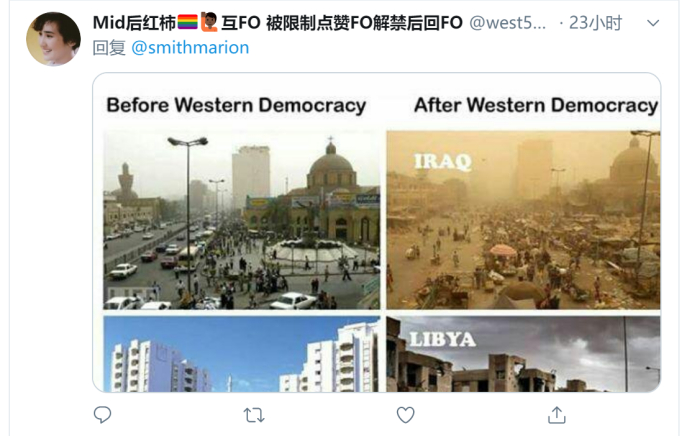Open the share upload icon
Image resolution: width=693 pixels, height=437 pixels.
[556, 414]
